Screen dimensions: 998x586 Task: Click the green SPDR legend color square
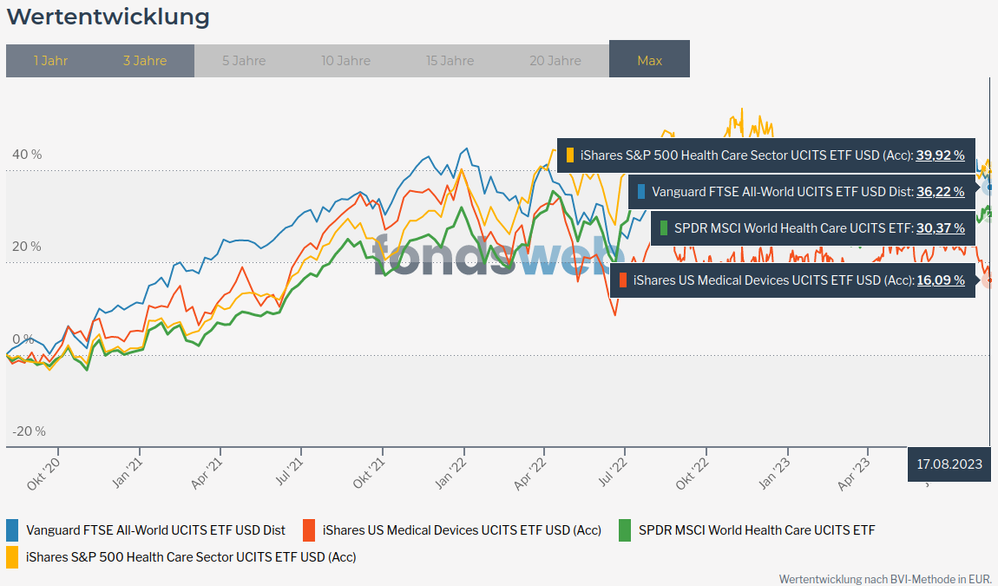pos(624,530)
